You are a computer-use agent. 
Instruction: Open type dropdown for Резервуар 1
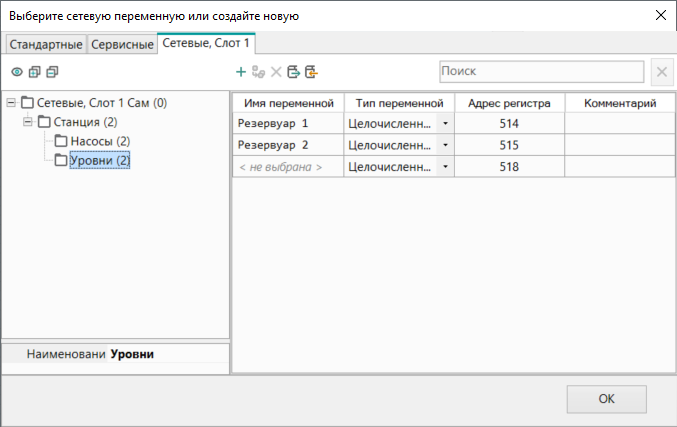(445, 123)
